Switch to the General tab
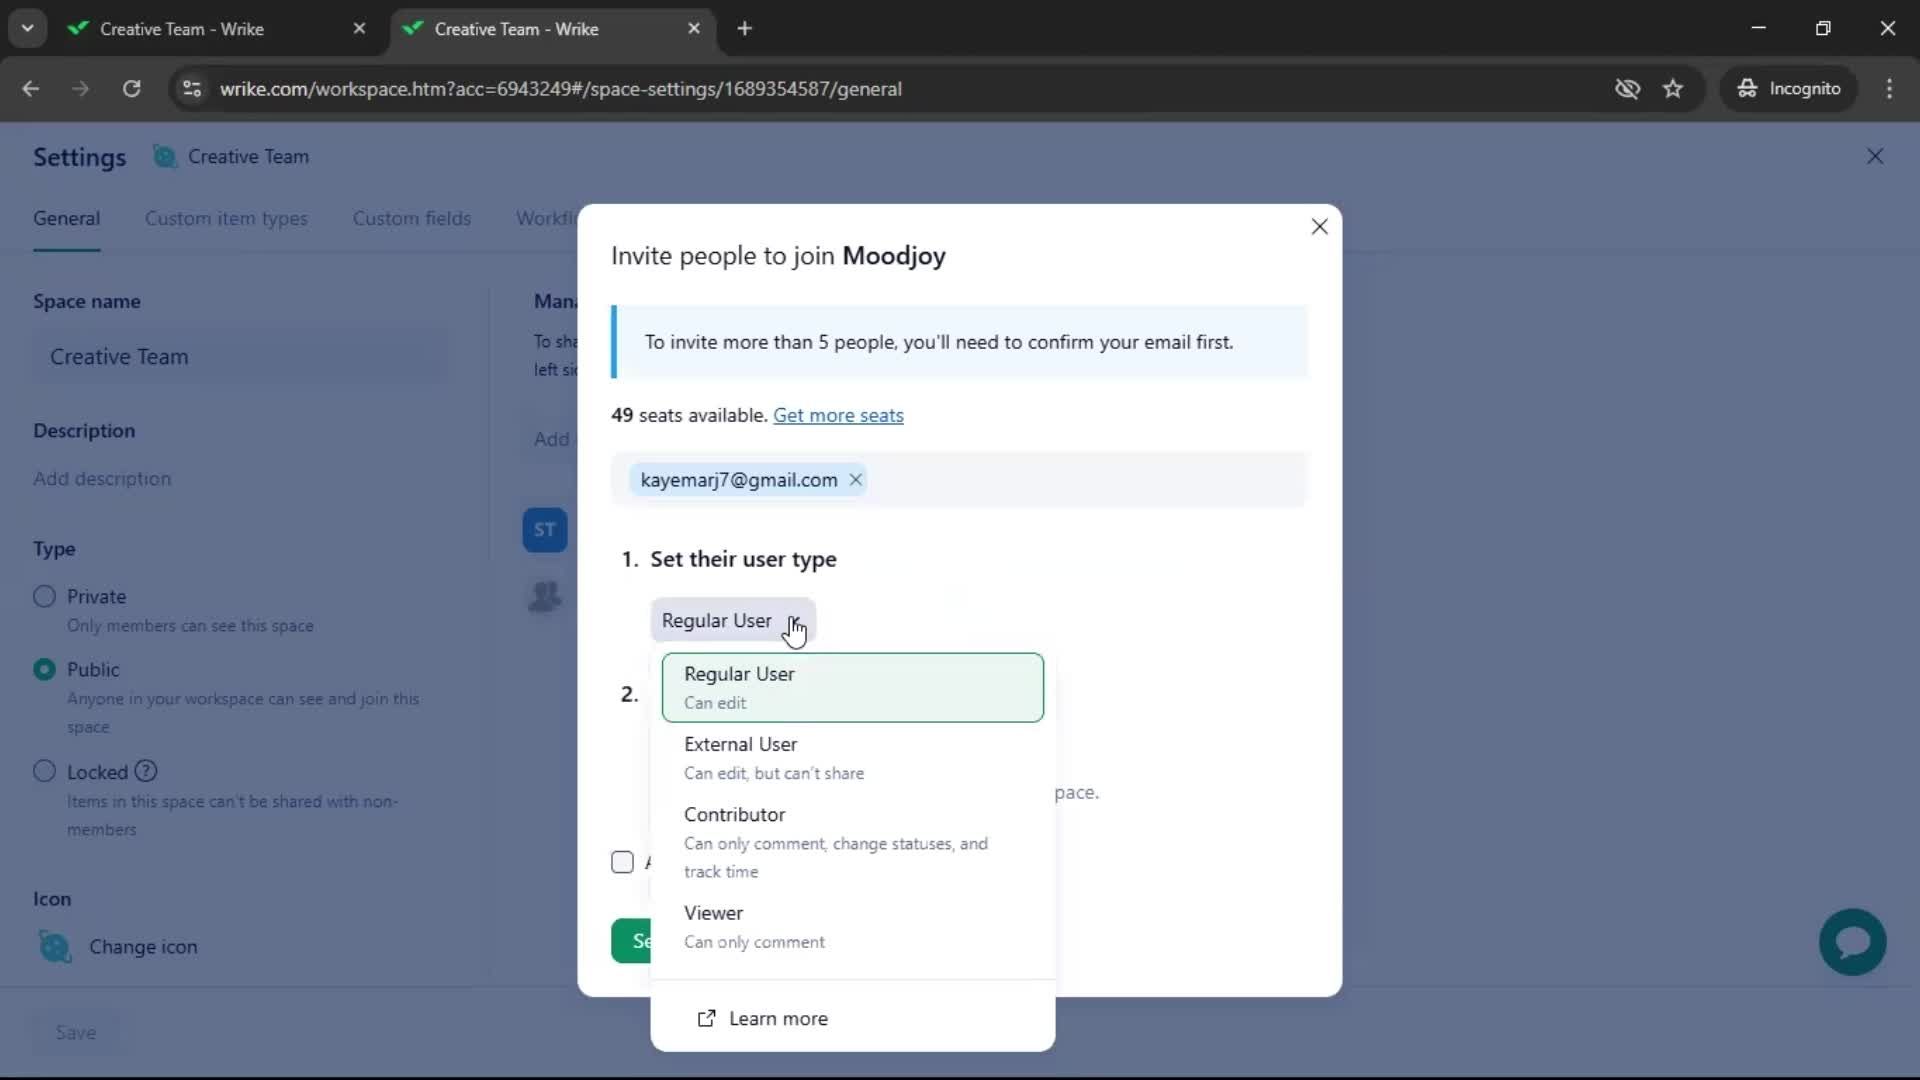 66,218
